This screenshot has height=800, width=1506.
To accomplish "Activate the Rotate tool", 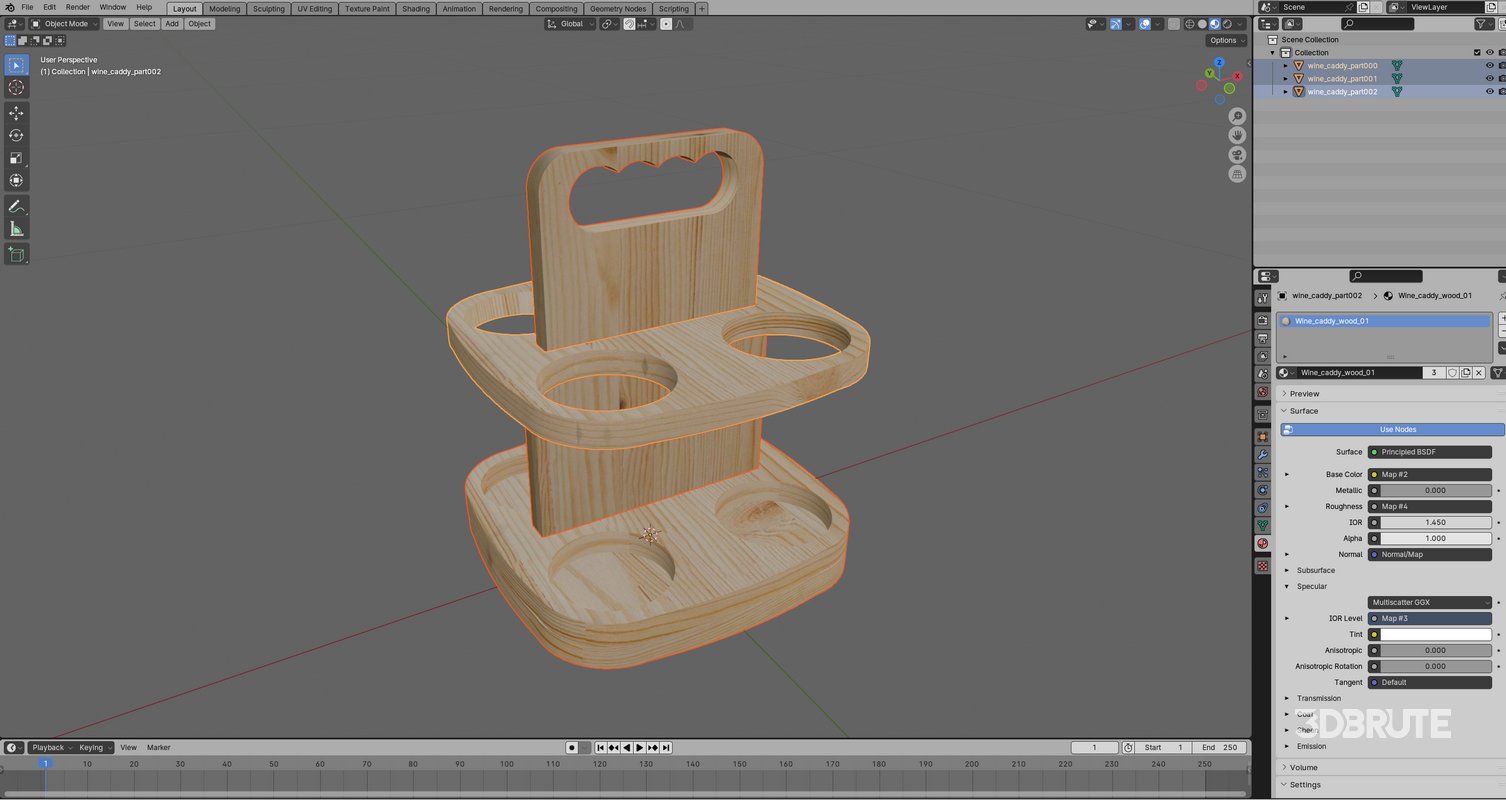I will [x=16, y=135].
